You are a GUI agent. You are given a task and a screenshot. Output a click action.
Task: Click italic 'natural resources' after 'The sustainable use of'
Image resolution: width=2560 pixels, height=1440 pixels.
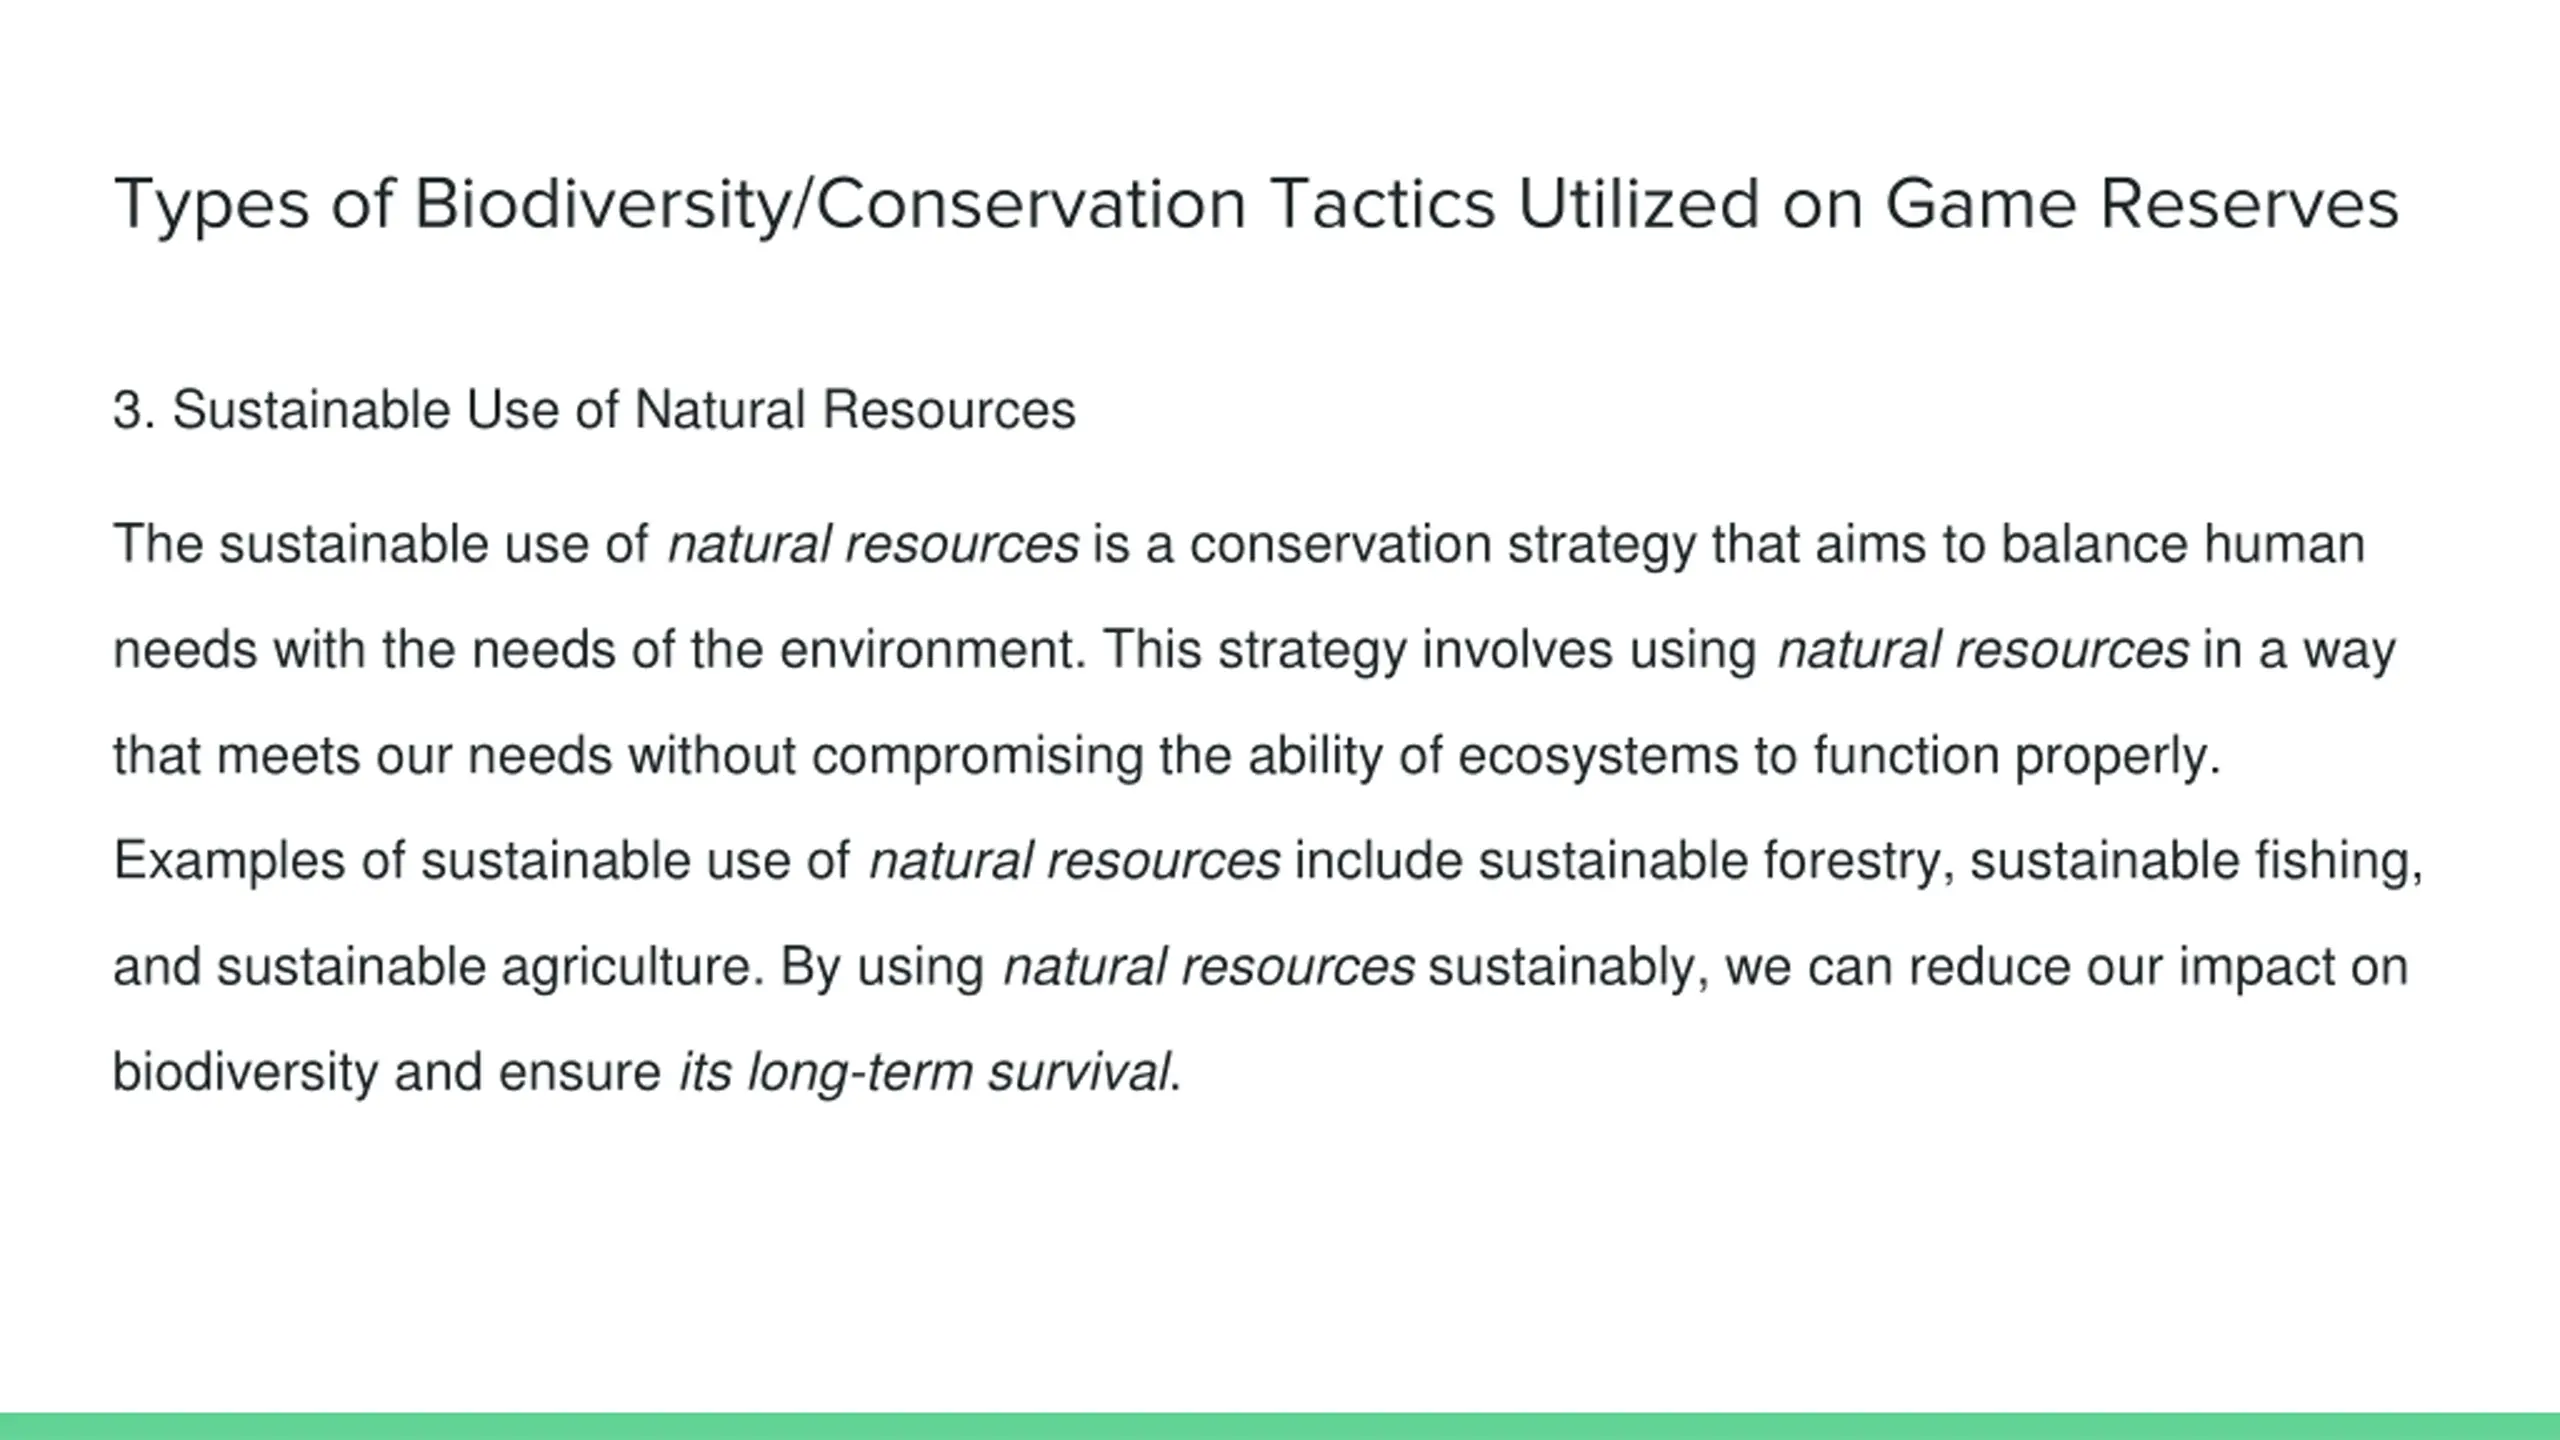pyautogui.click(x=873, y=545)
